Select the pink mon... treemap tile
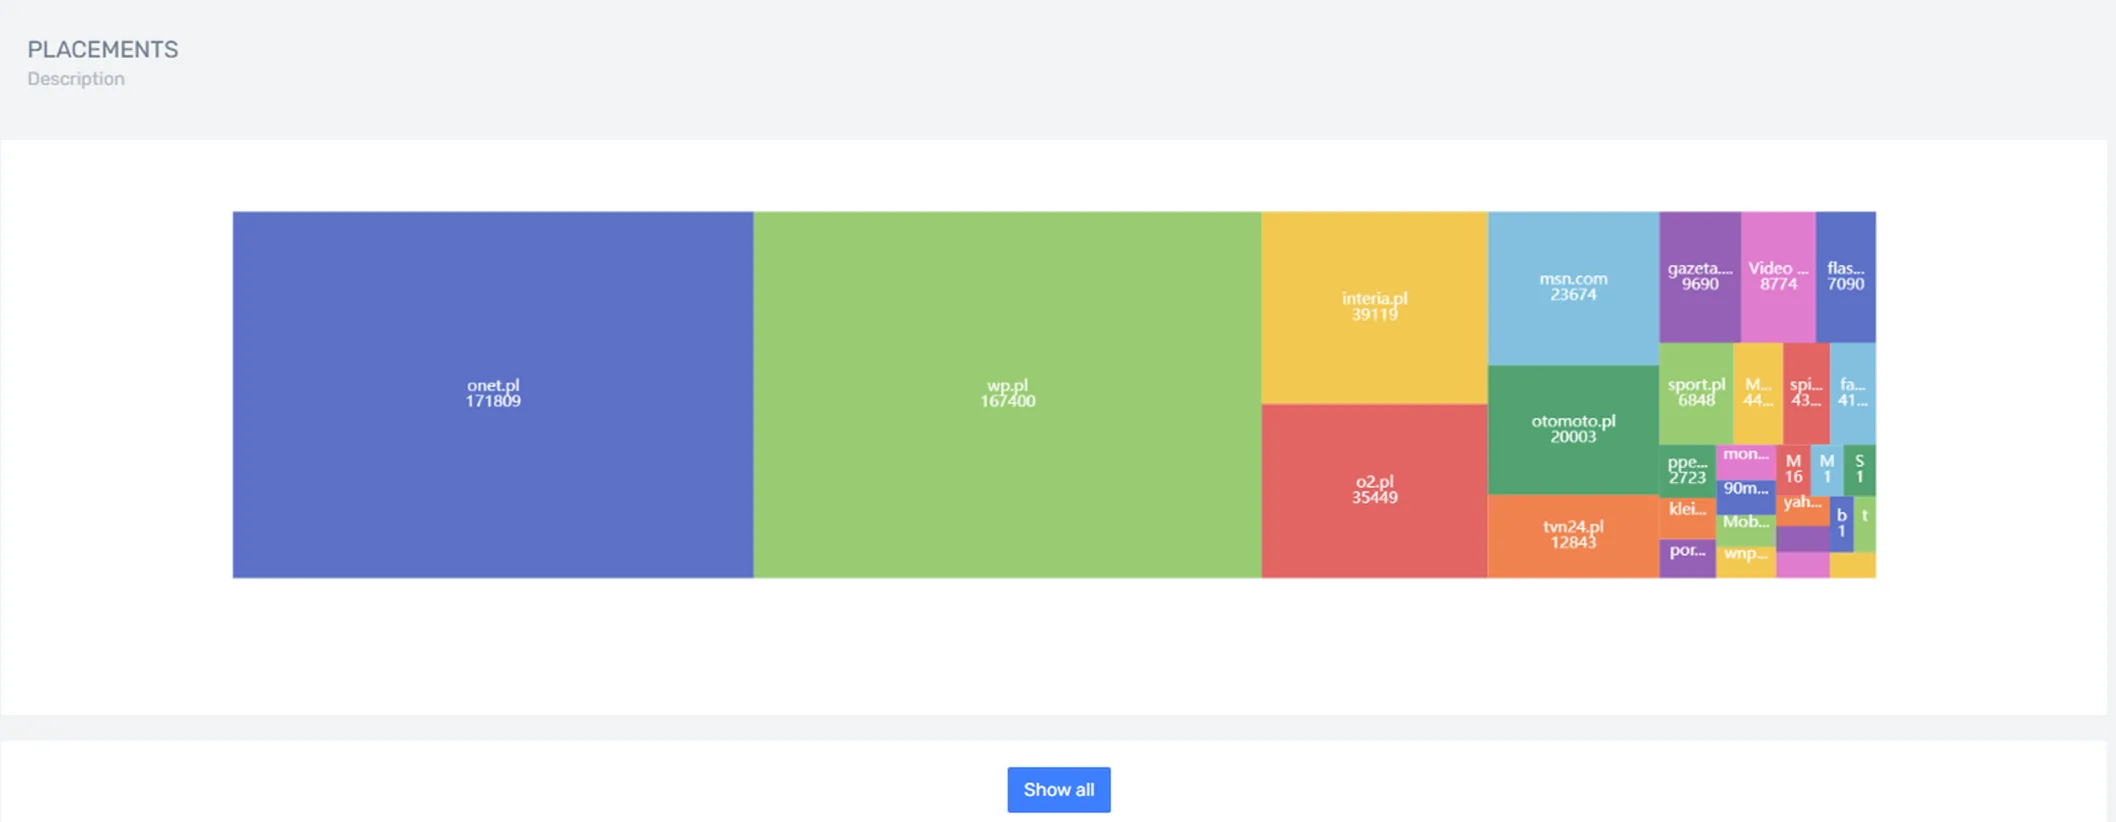The image size is (2116, 822). point(1746,460)
